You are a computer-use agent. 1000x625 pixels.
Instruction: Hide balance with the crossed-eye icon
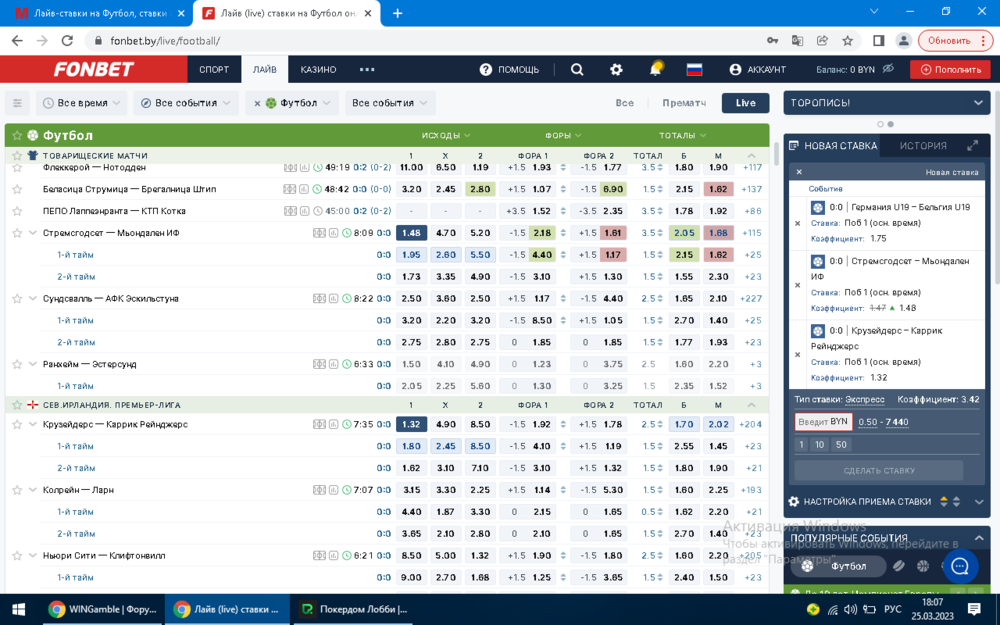(x=888, y=69)
